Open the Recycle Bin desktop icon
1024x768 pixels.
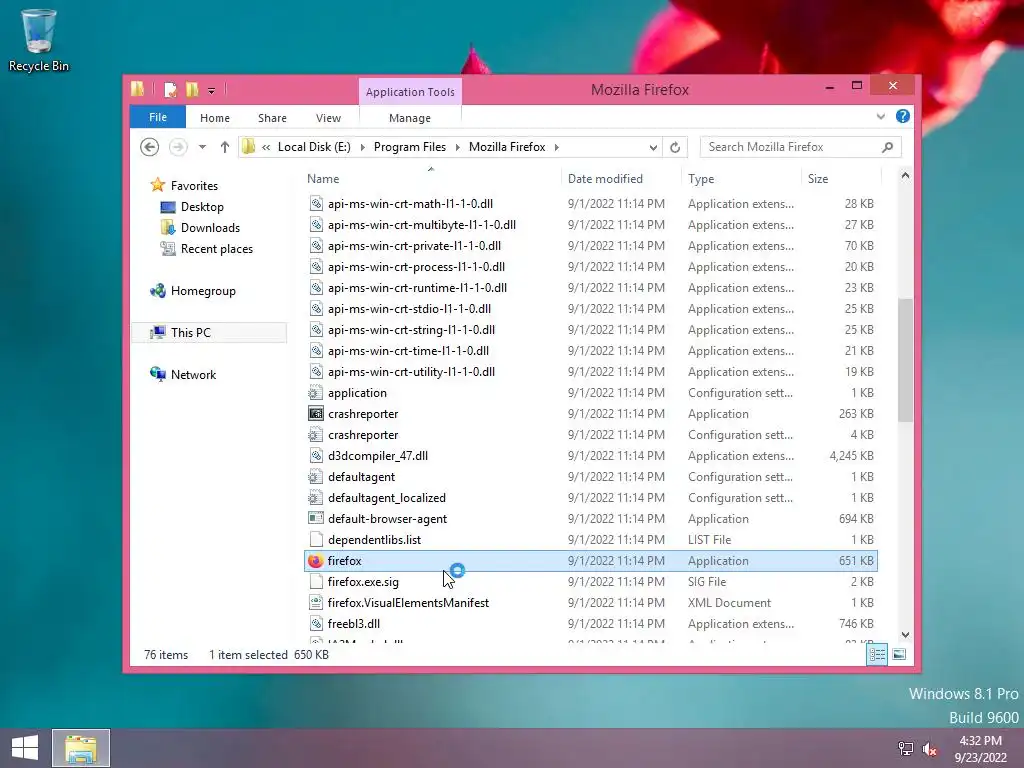pos(39,39)
